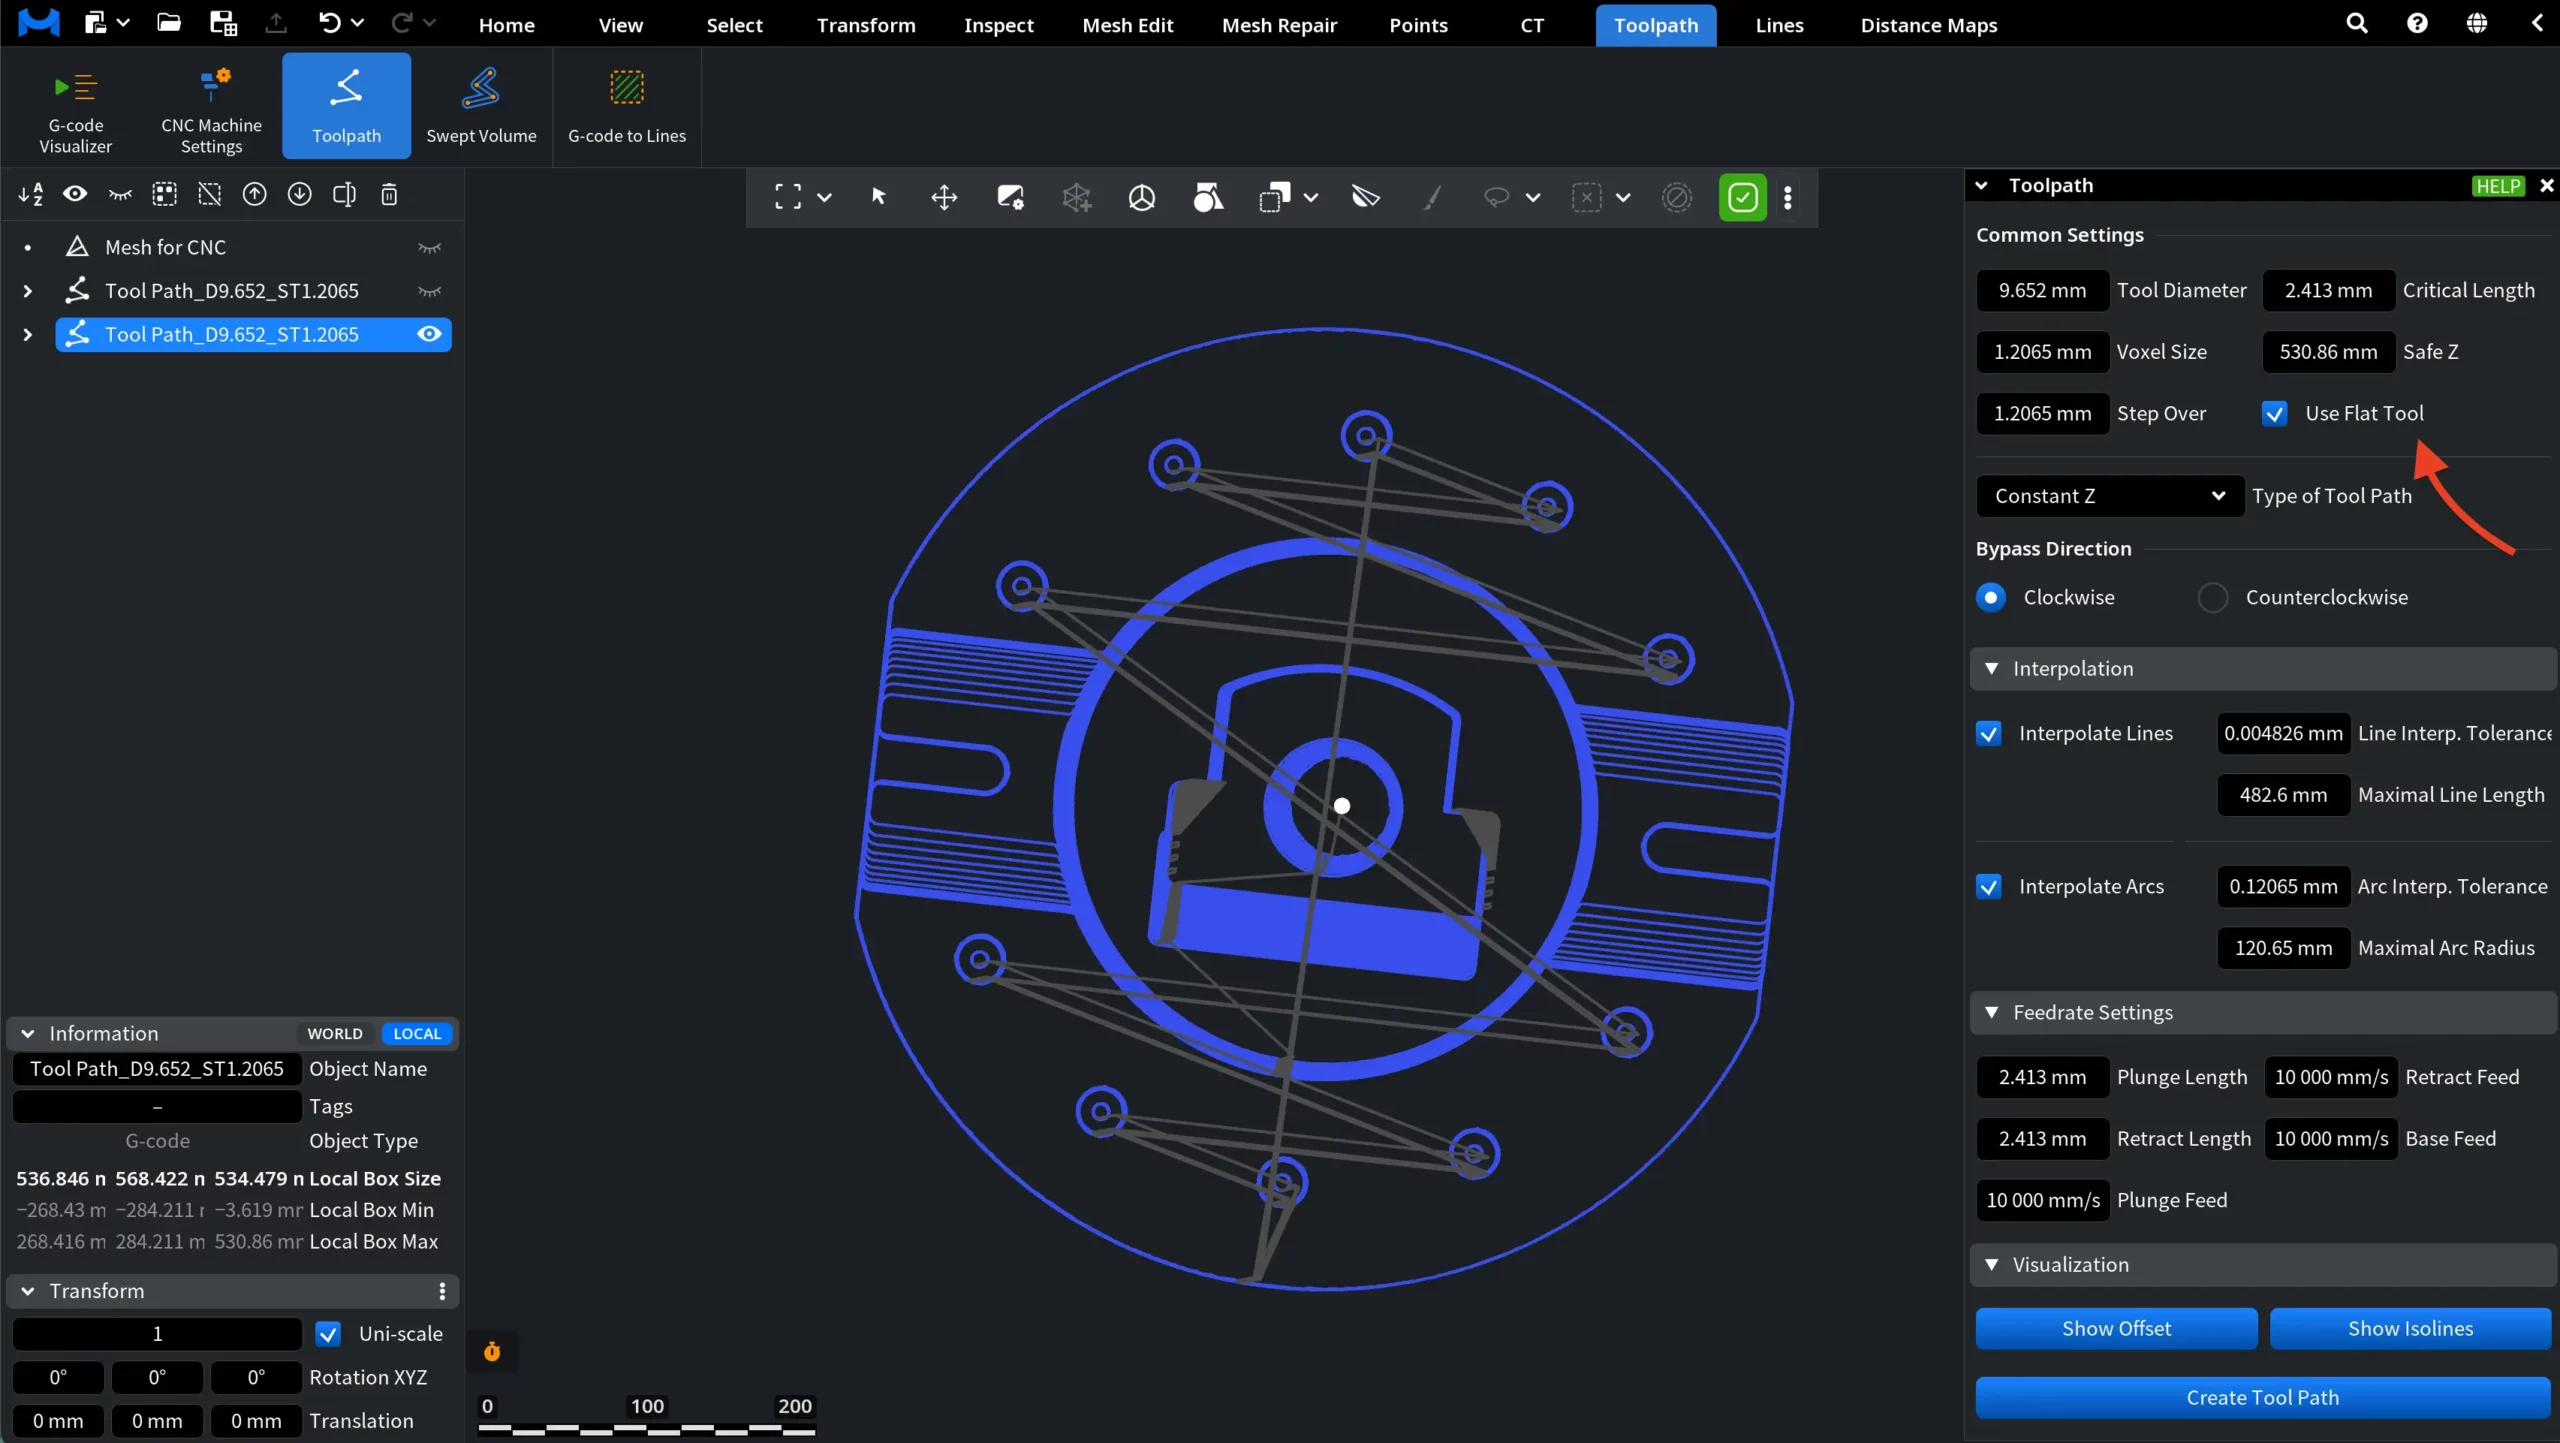Expand the selected Tool Path tree item
2560x1443 pixels.
pos(28,334)
